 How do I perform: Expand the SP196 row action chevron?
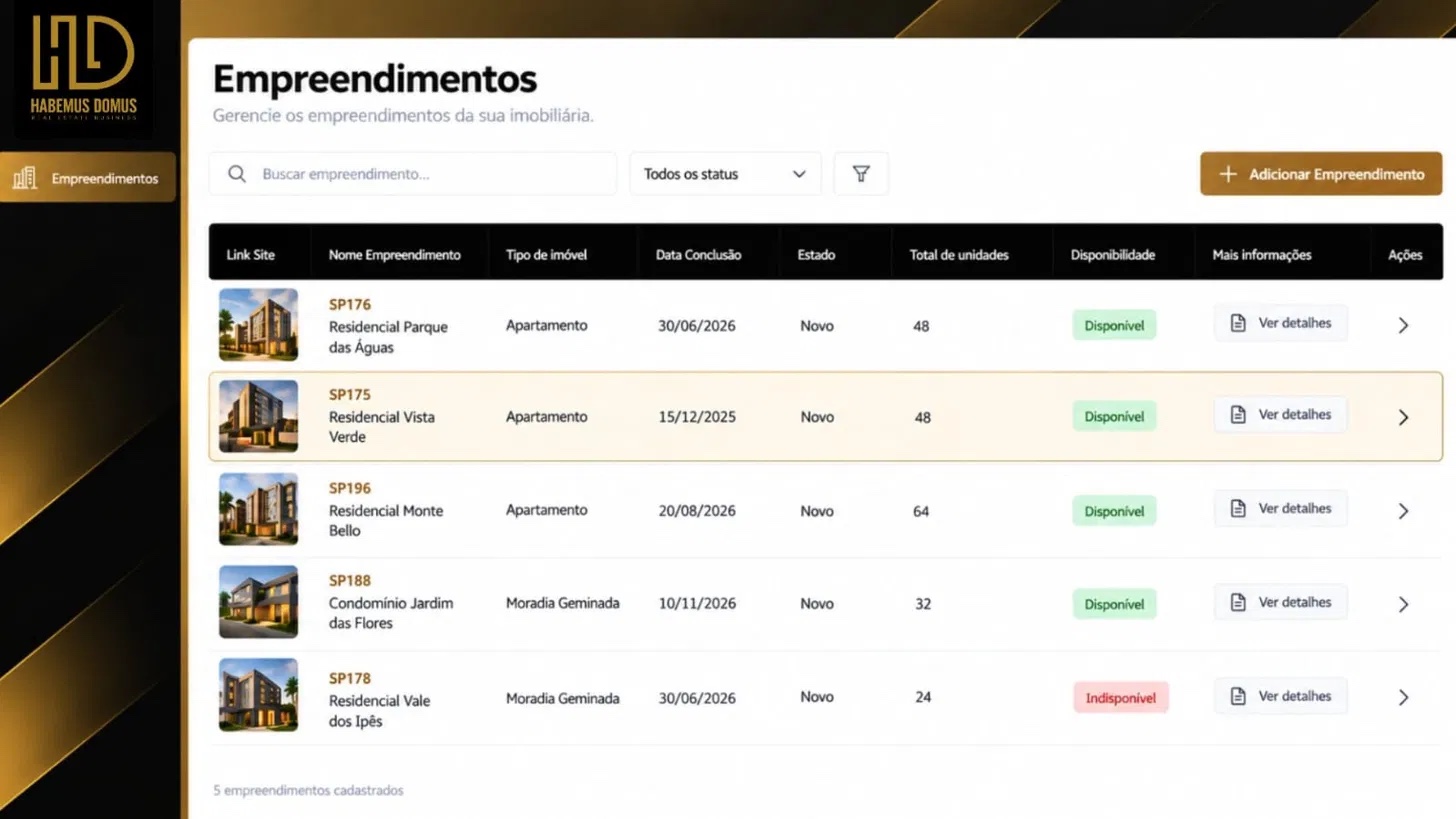[x=1403, y=511]
